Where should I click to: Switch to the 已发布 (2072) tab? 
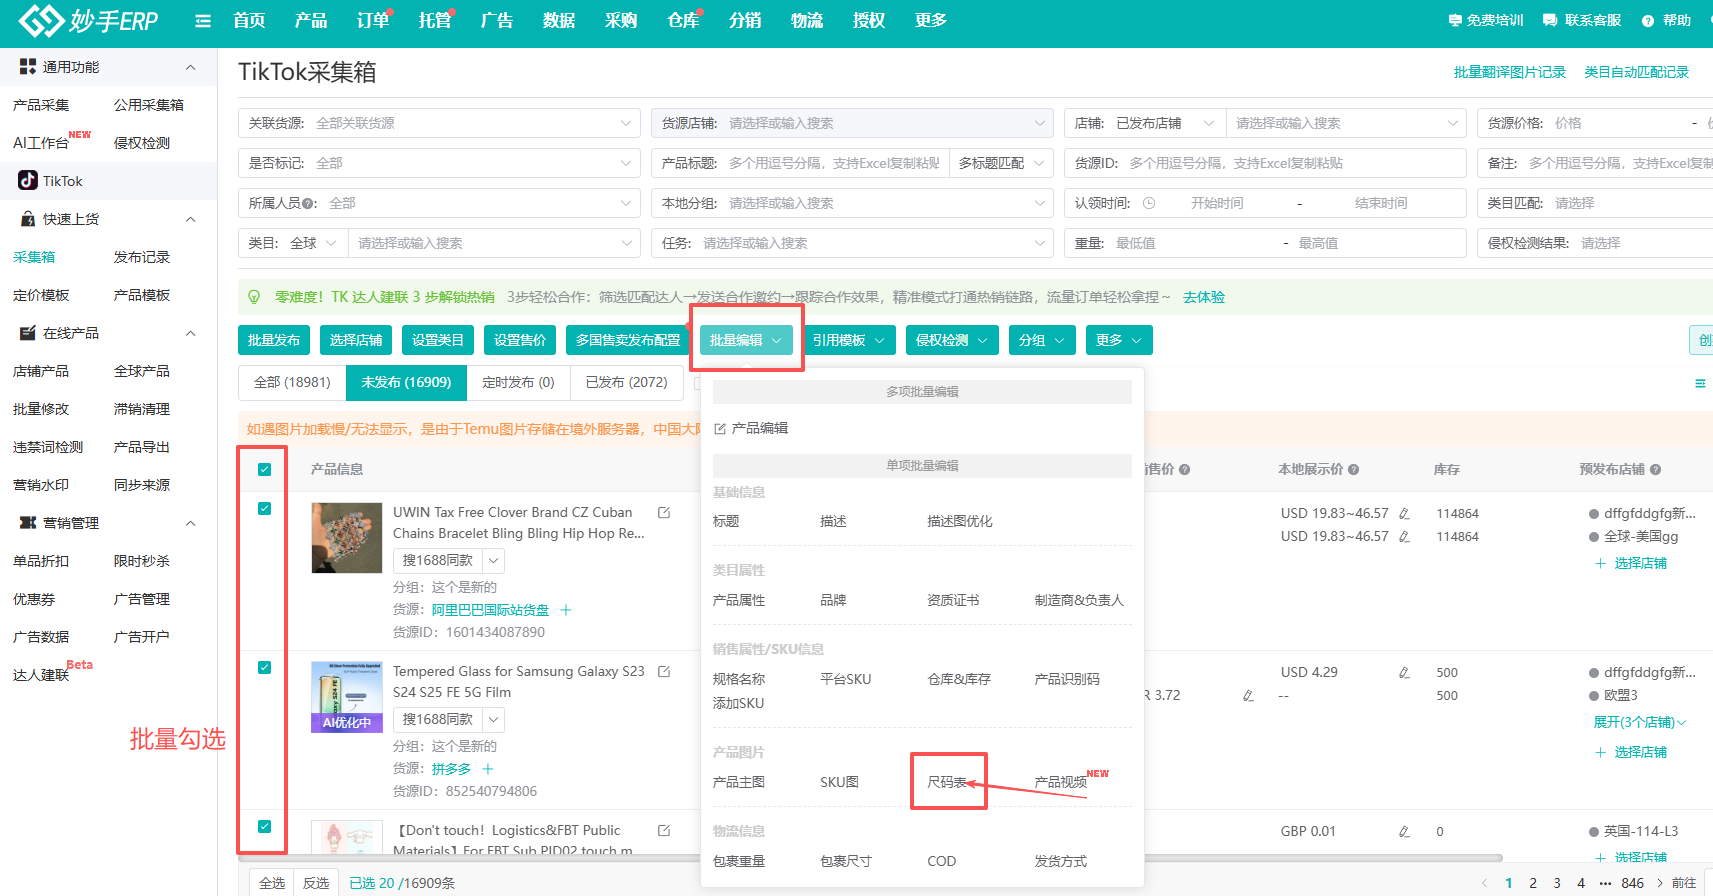(x=626, y=382)
